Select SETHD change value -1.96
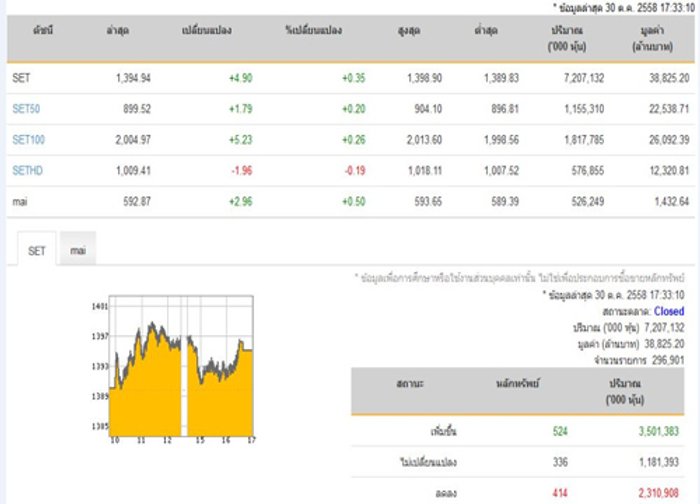This screenshot has width=700, height=504. [x=242, y=171]
